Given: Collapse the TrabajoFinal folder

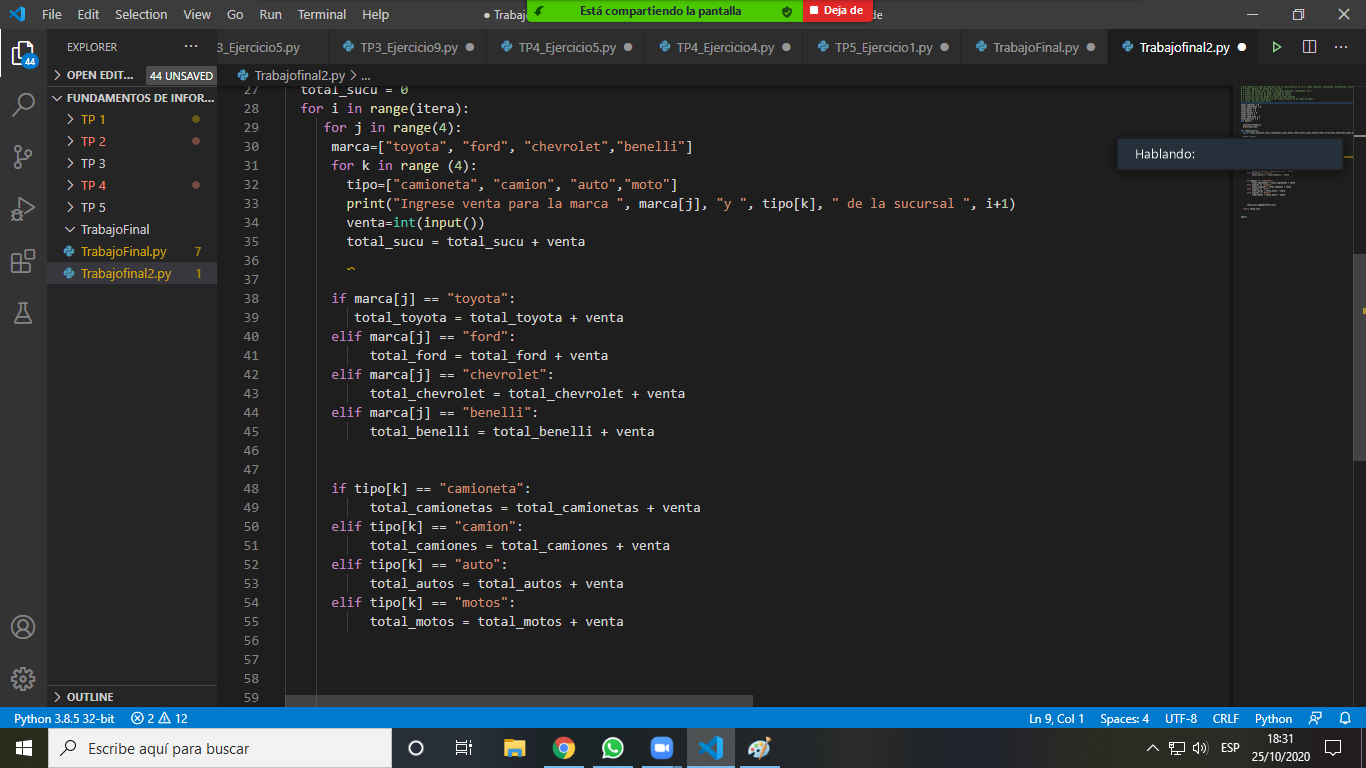Looking at the screenshot, I should 132,229.
